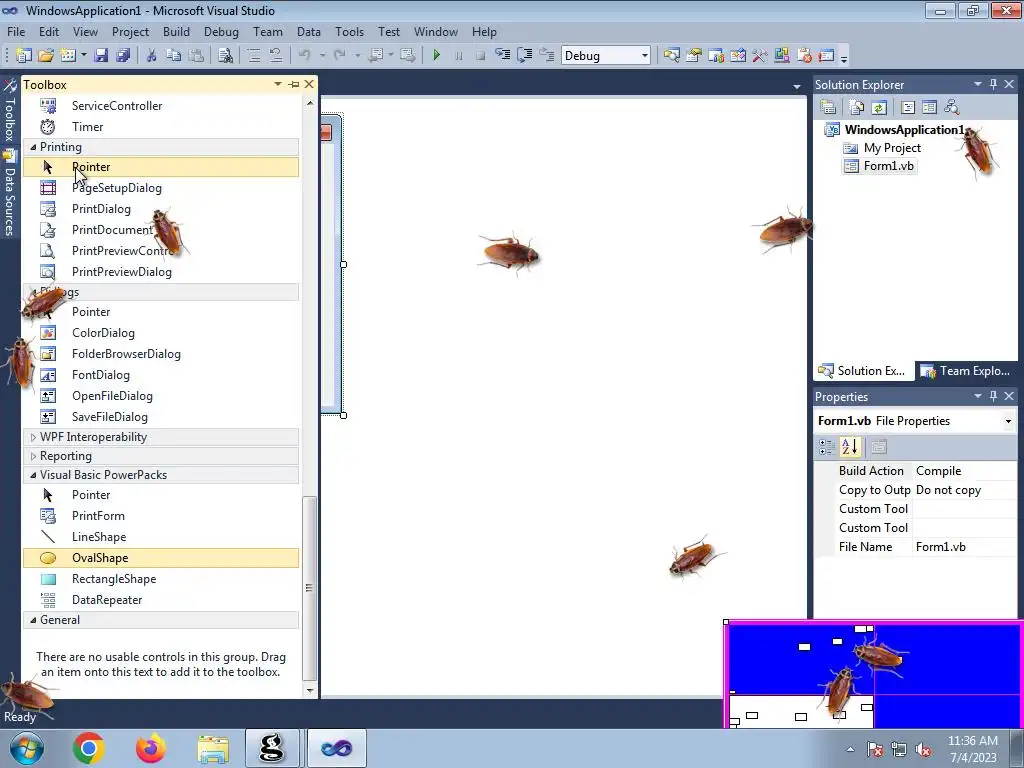Click the New Project toolbar icon
The image size is (1024, 768).
coord(24,56)
